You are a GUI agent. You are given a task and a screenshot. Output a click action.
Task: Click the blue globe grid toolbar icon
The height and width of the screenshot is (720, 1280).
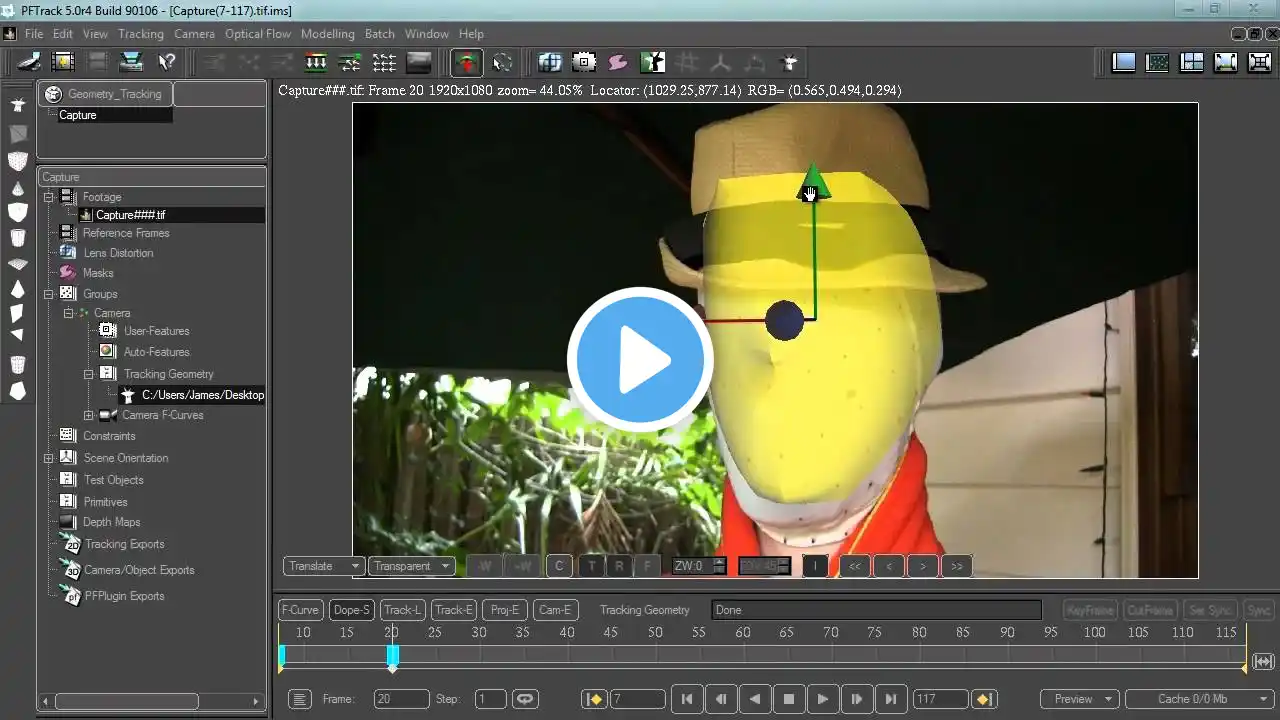(x=549, y=62)
